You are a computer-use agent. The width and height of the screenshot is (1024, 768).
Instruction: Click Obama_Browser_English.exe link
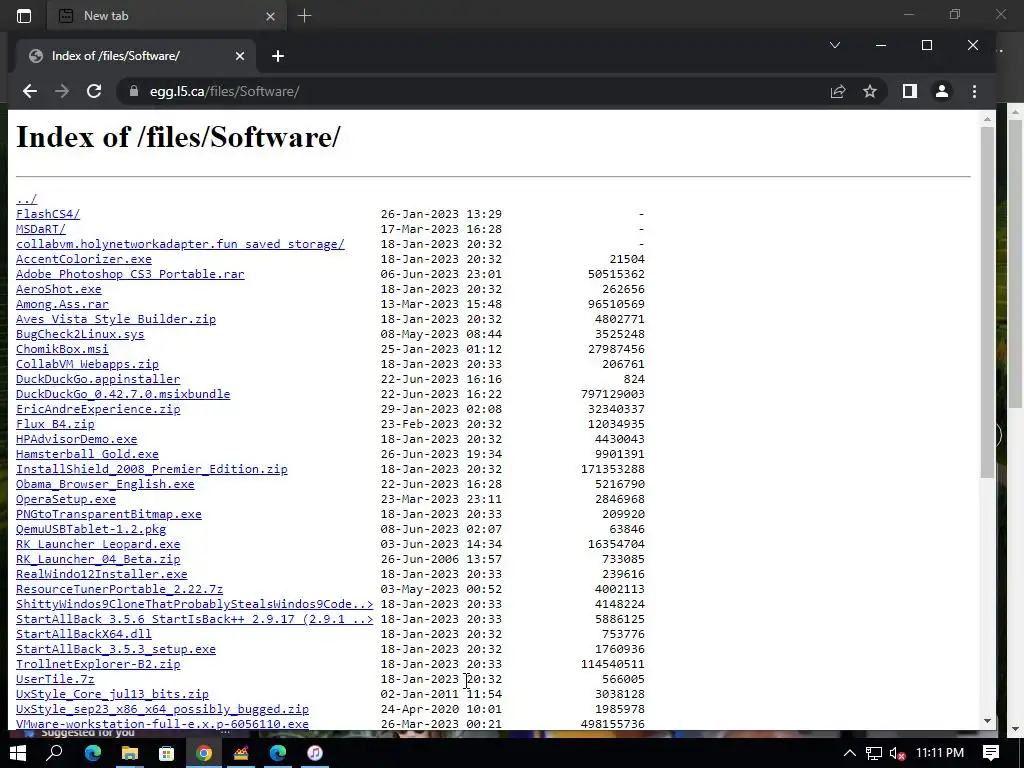pos(105,484)
